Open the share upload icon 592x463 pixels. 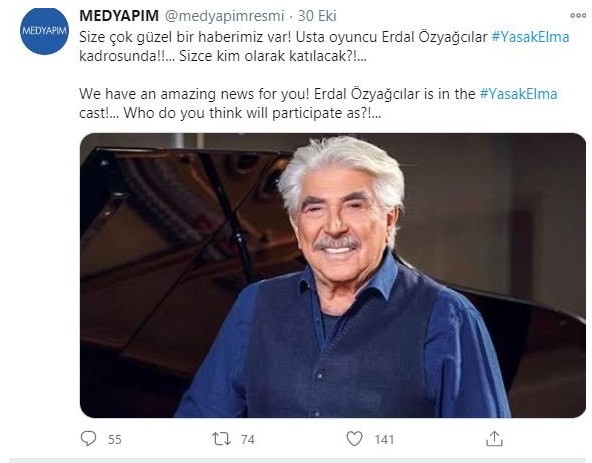pos(494,439)
